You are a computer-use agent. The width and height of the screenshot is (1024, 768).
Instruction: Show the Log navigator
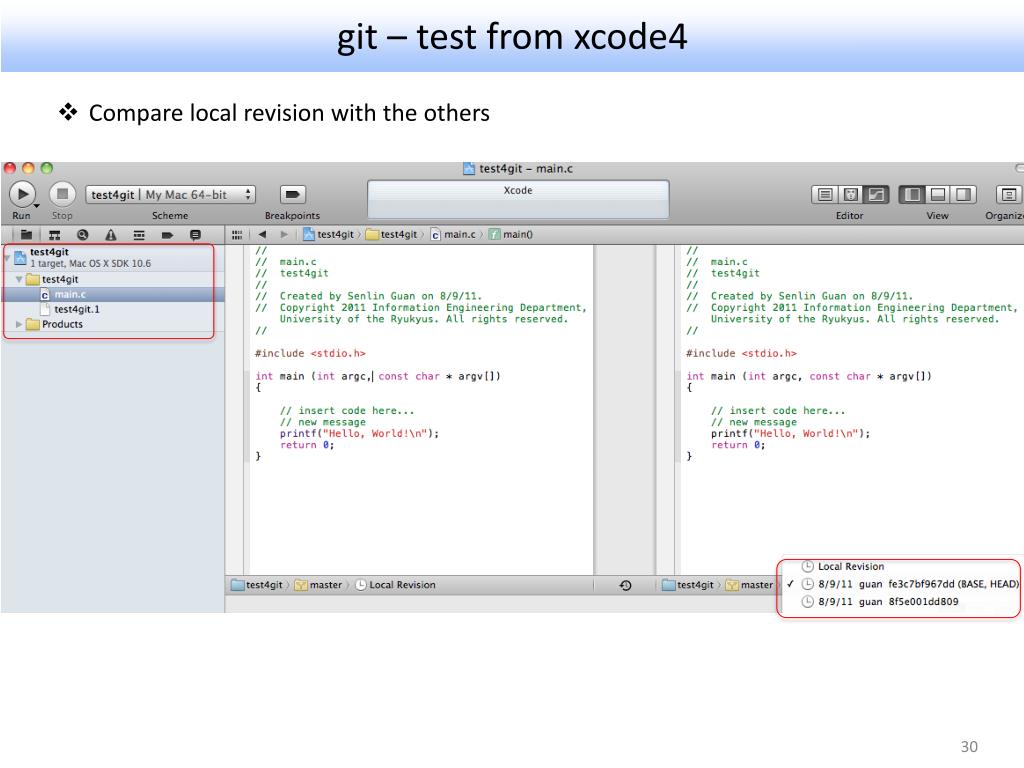pos(195,234)
